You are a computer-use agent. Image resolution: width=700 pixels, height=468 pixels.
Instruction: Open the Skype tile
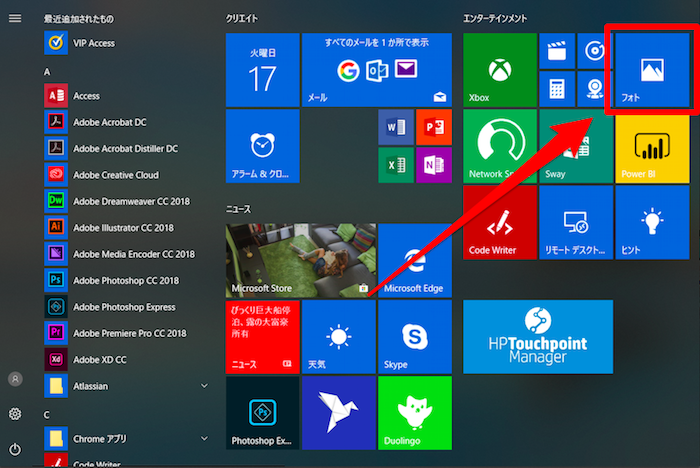point(415,337)
